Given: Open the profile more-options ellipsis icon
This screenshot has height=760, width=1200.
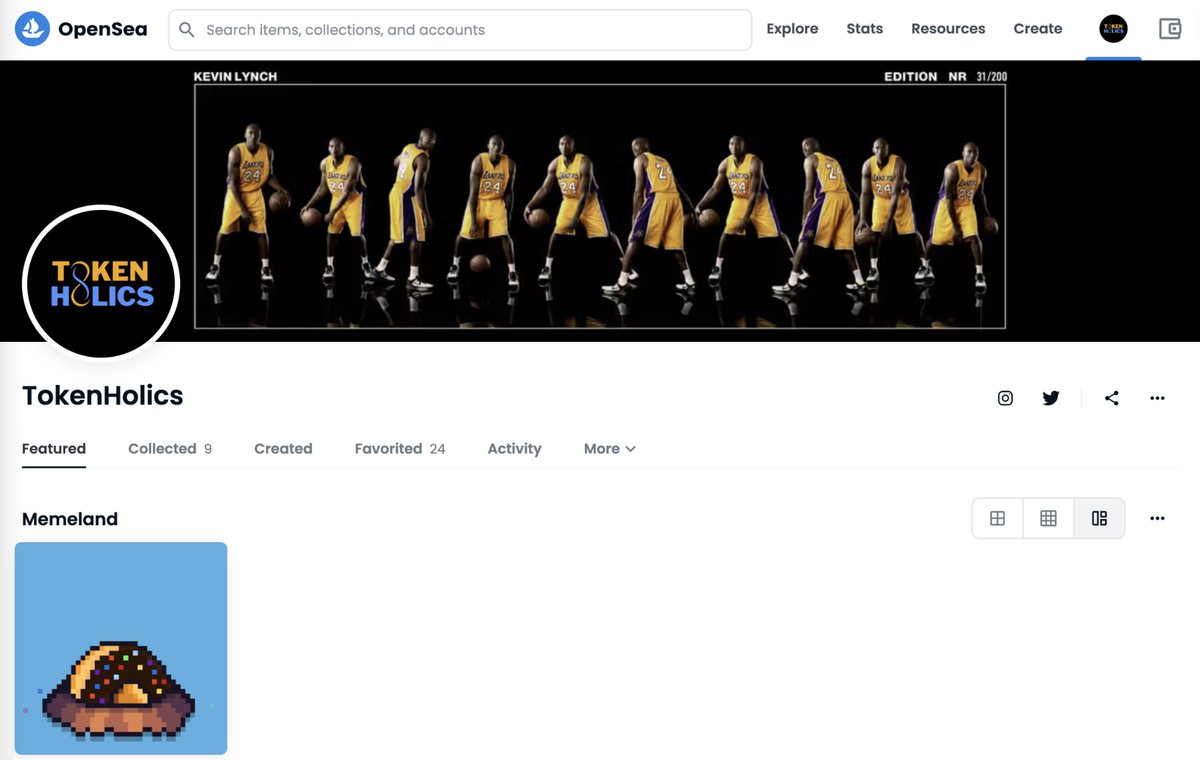Looking at the screenshot, I should (x=1157, y=397).
